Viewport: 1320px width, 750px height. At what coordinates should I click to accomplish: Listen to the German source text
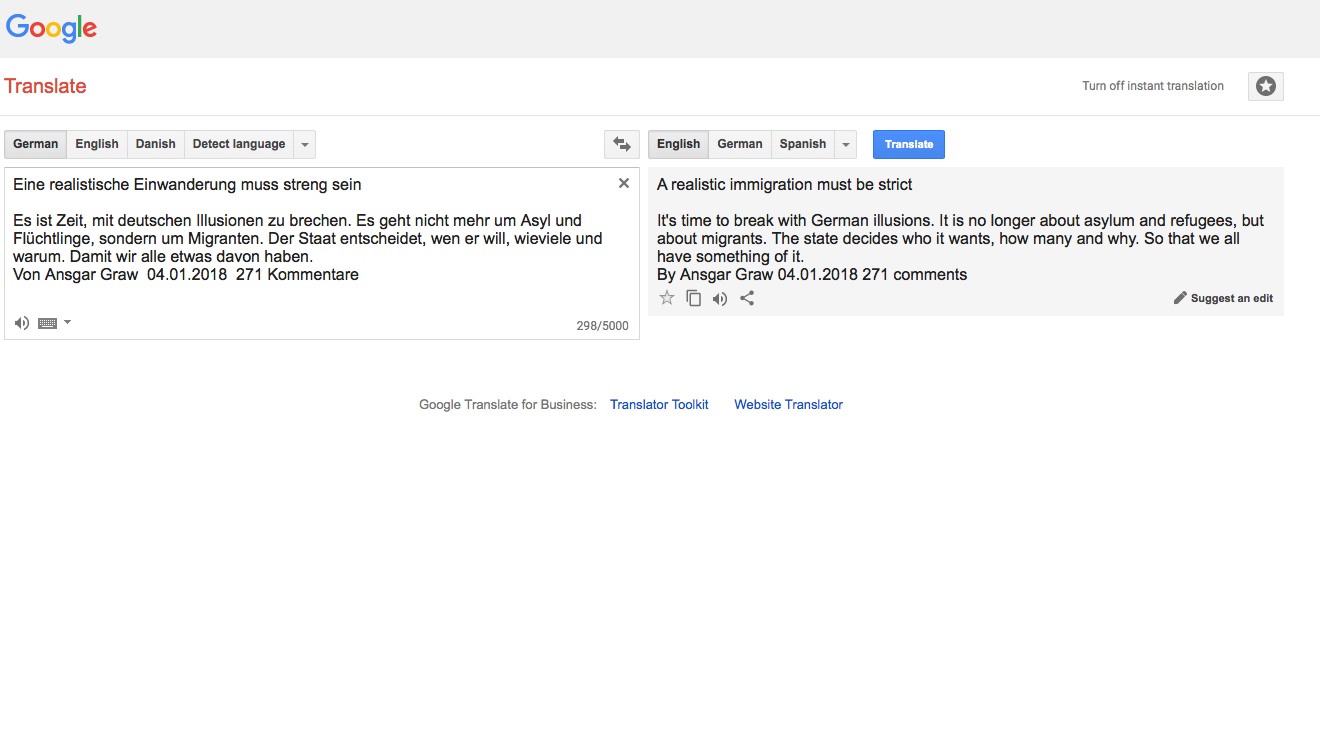[x=22, y=323]
